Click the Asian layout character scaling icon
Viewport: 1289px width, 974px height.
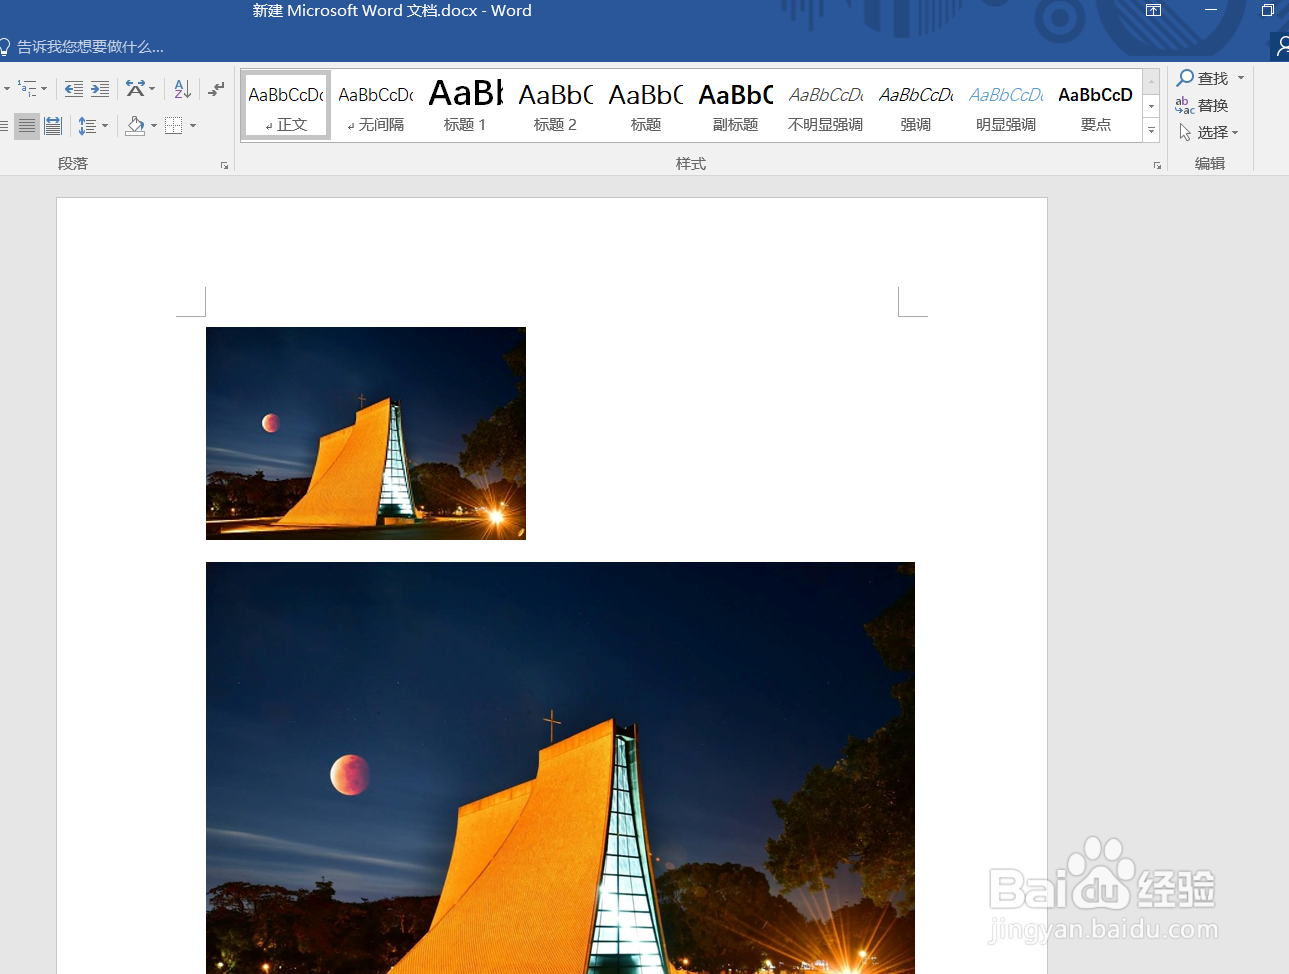[135, 89]
